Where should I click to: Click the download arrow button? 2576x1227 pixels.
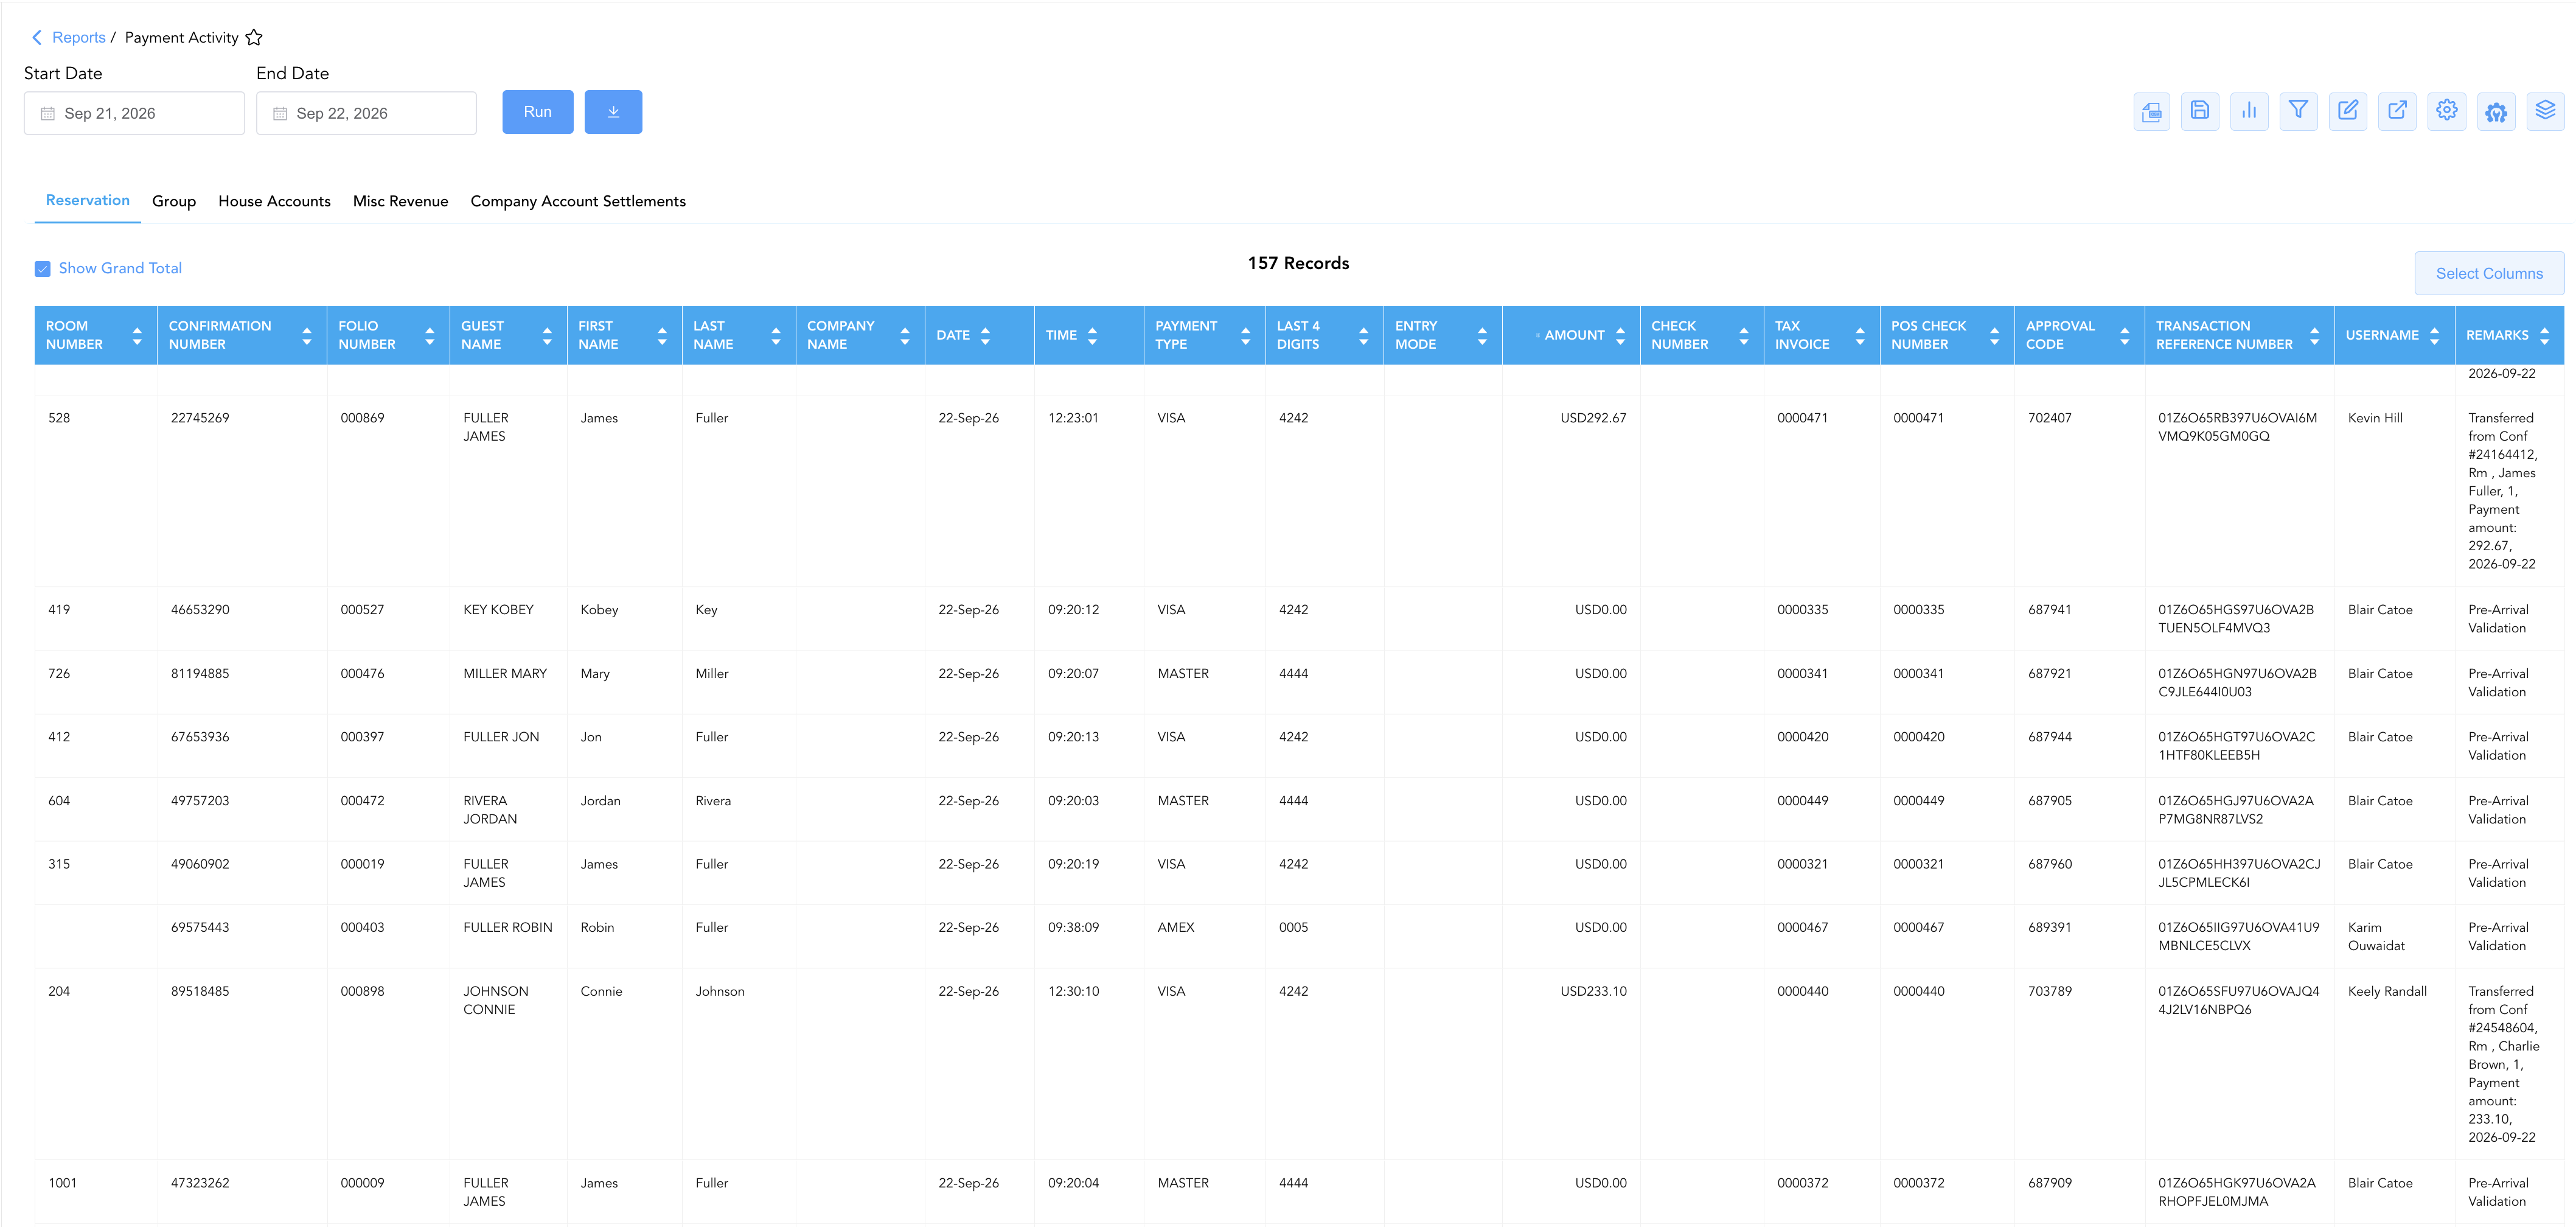[613, 112]
